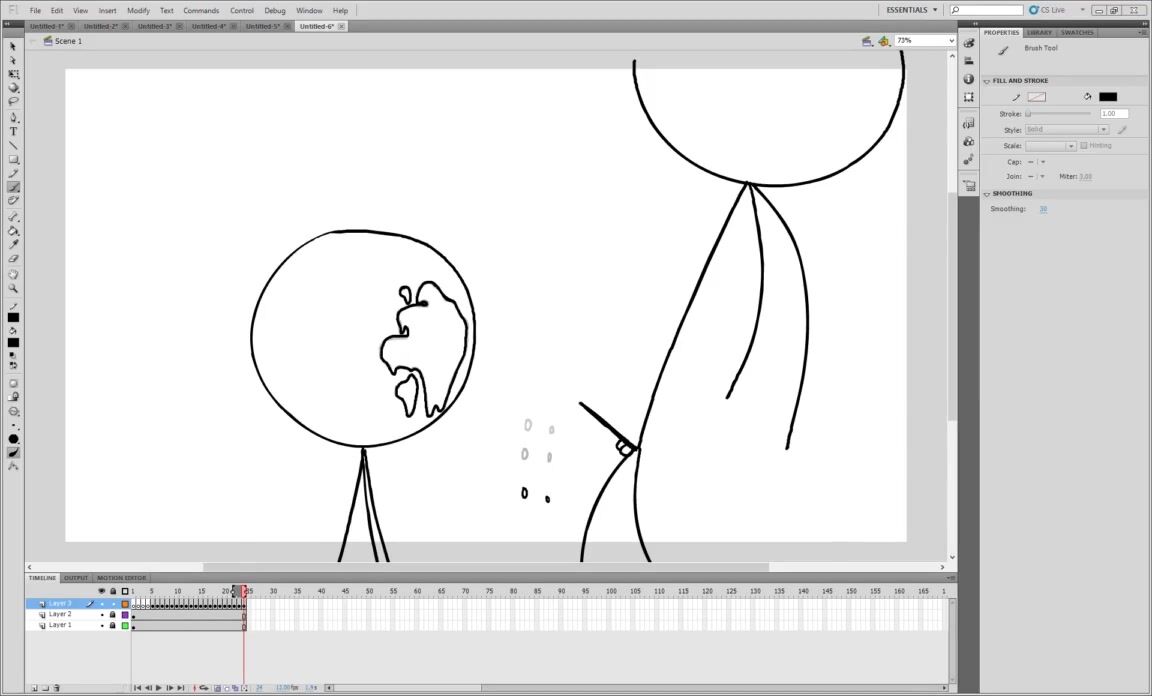Select the Free Transform tool
The height and width of the screenshot is (696, 1152).
pyautogui.click(x=13, y=74)
